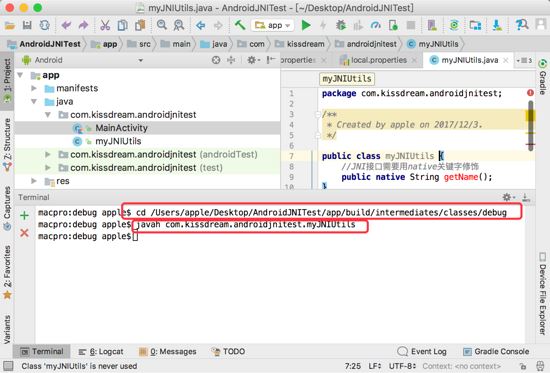Select the kissdream breadcrumb
The height and width of the screenshot is (373, 550).
(300, 44)
